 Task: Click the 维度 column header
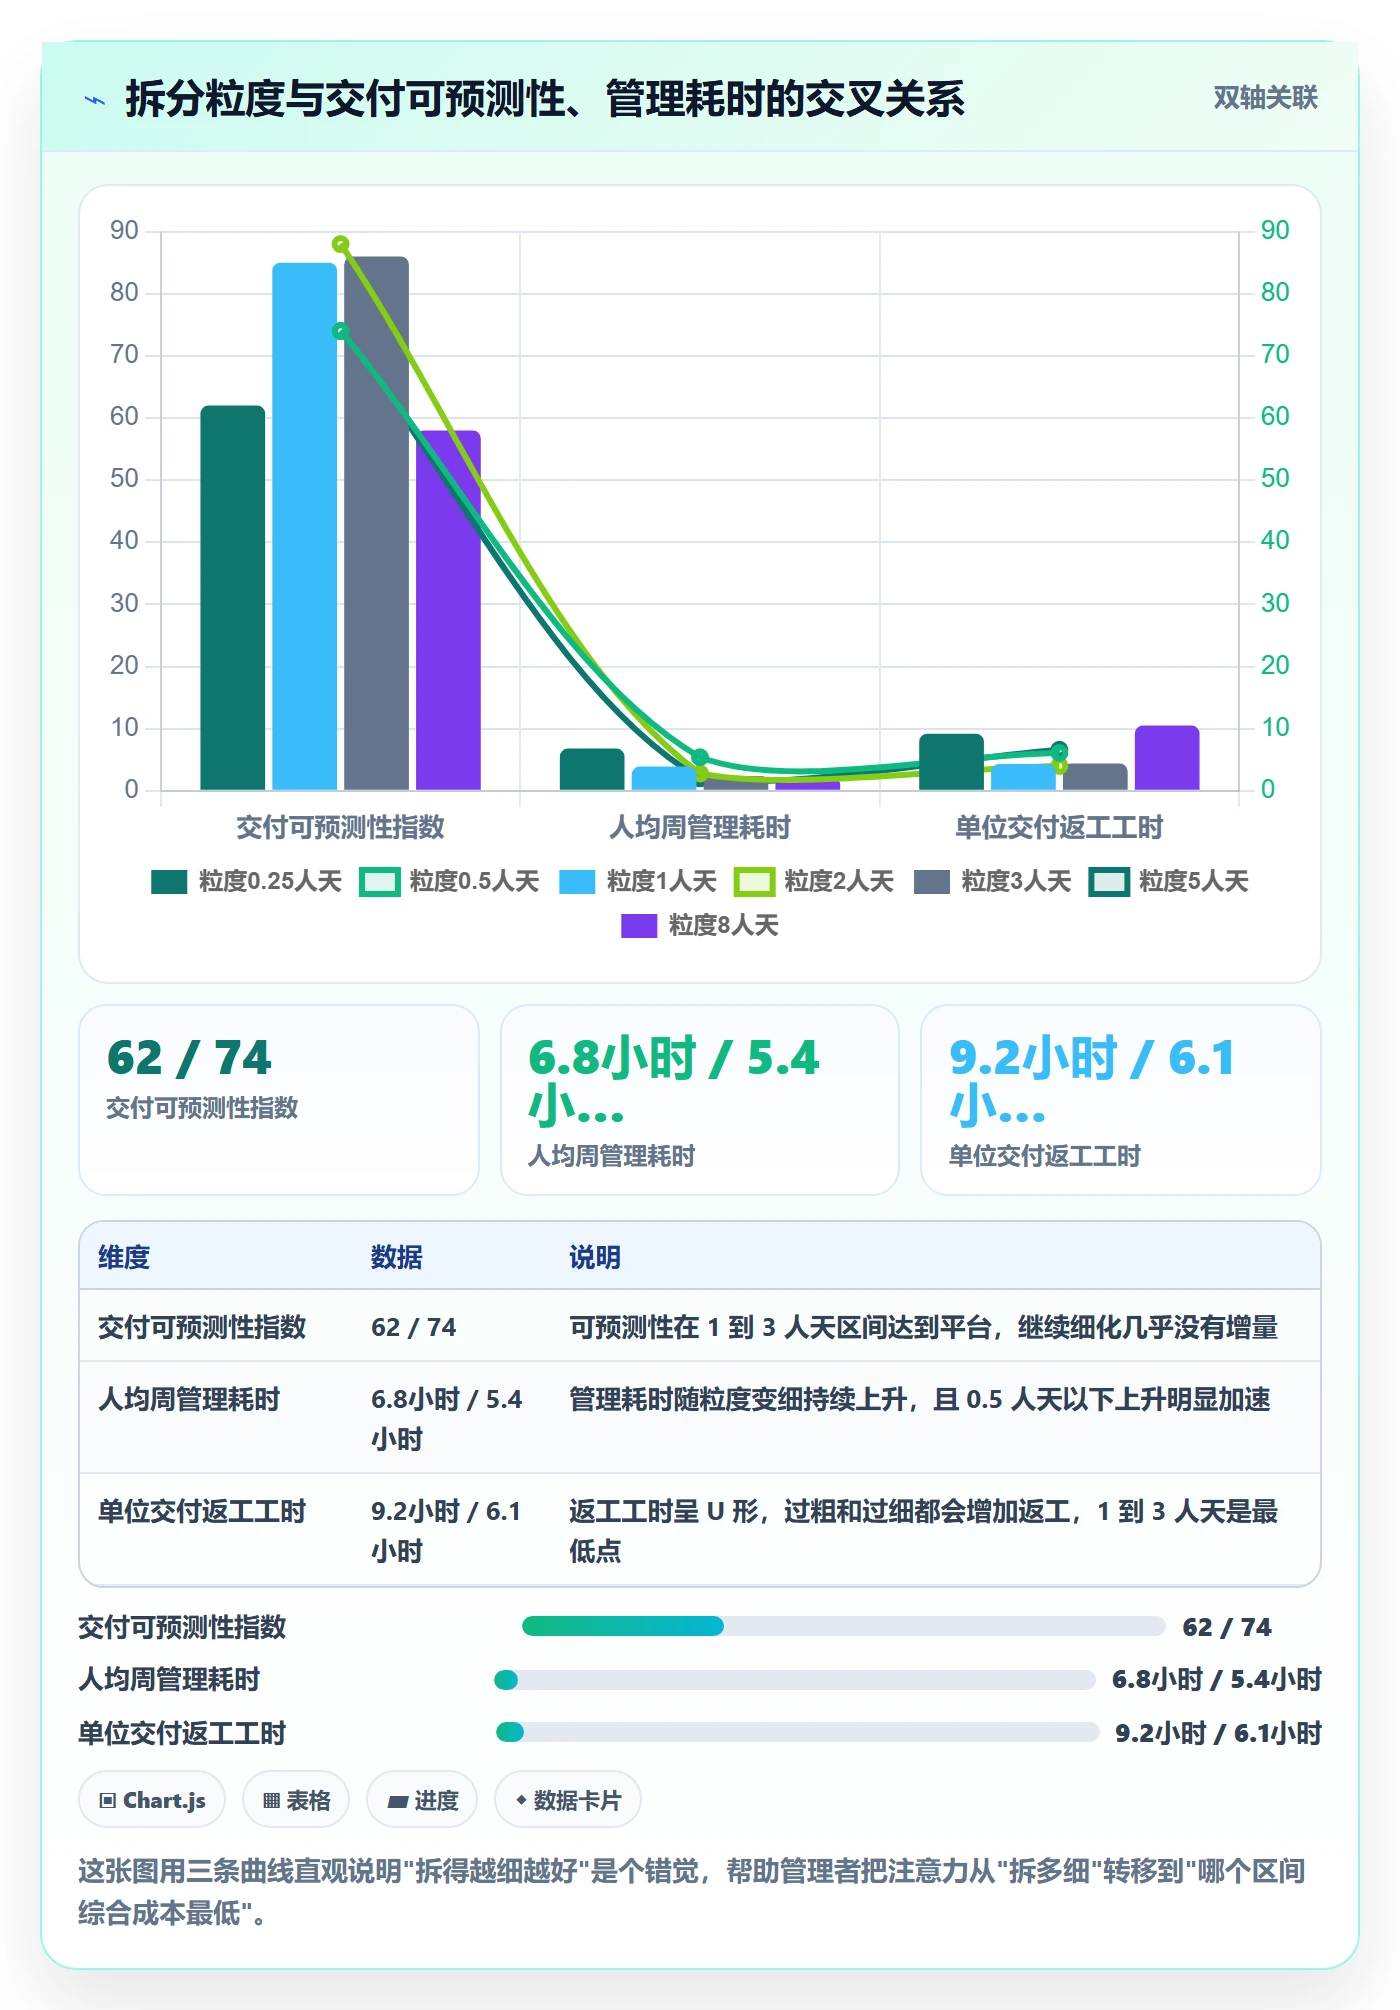point(124,1257)
